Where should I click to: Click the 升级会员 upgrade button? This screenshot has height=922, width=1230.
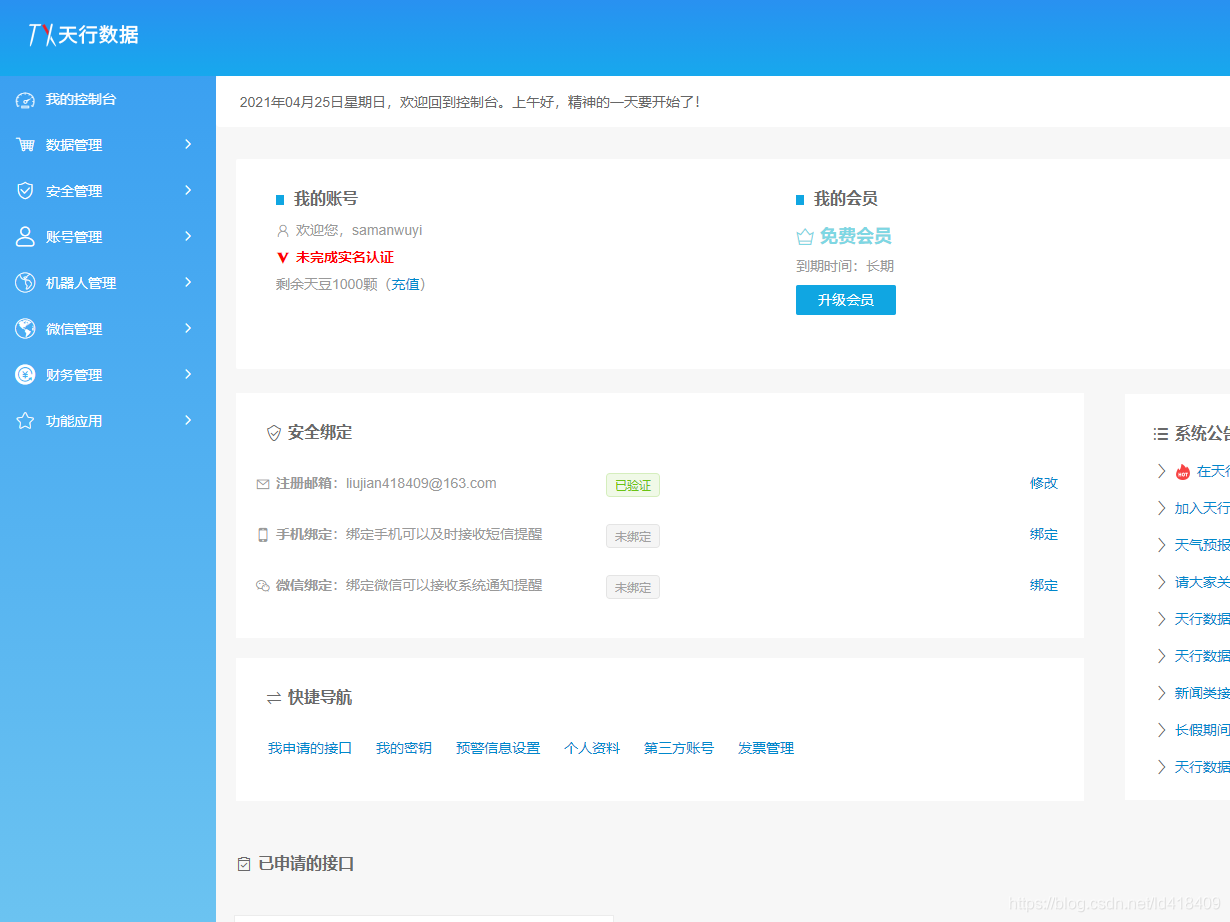[x=845, y=300]
